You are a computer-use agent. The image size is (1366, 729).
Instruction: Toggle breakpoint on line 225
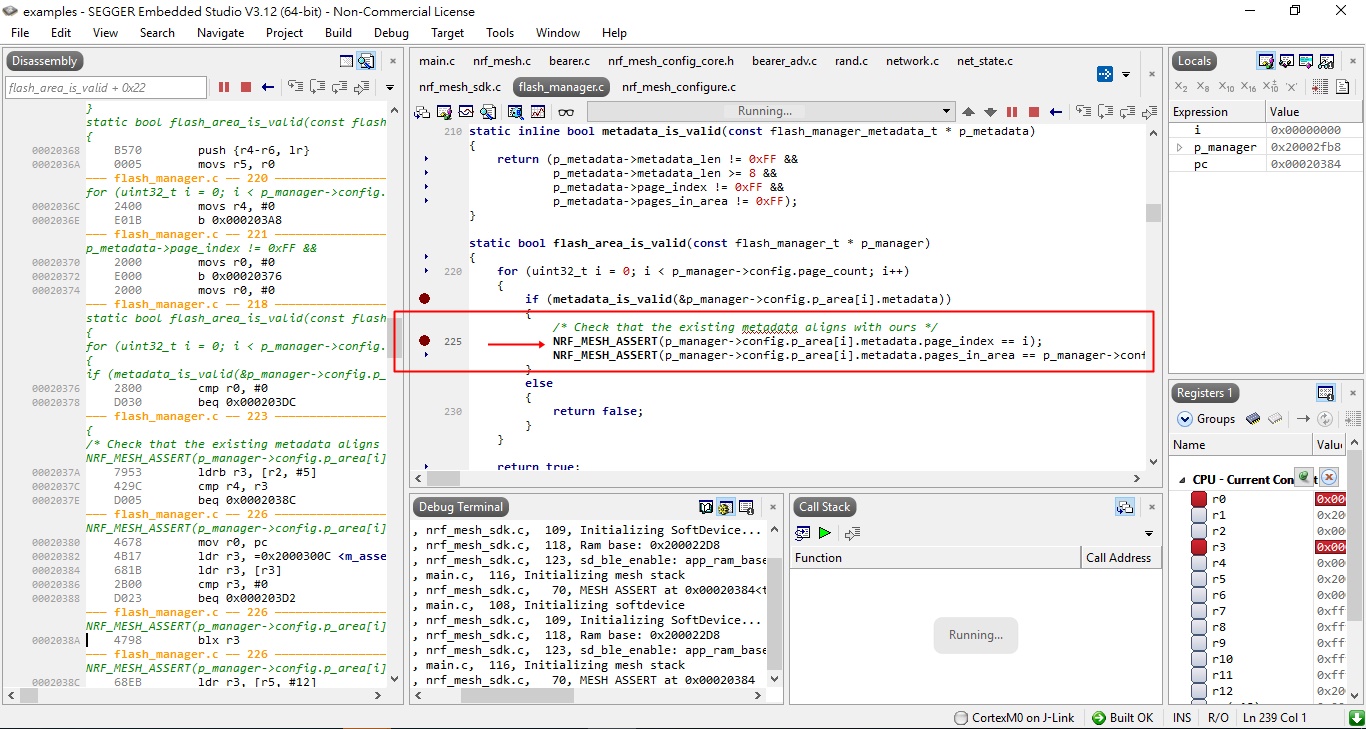[x=425, y=341]
